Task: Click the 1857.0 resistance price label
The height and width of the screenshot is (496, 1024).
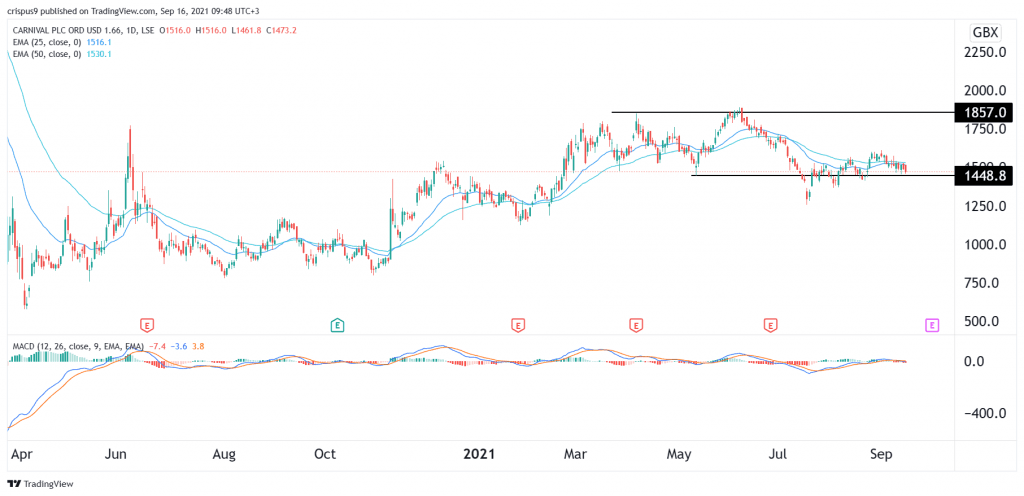Action: 984,112
